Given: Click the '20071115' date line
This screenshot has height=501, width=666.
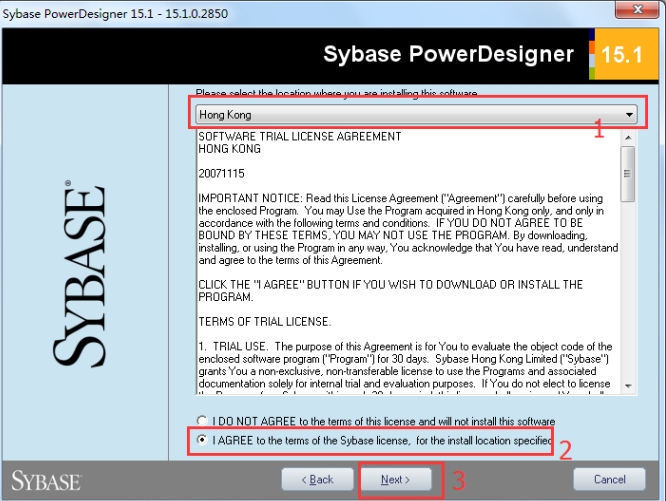Looking at the screenshot, I should [x=221, y=174].
